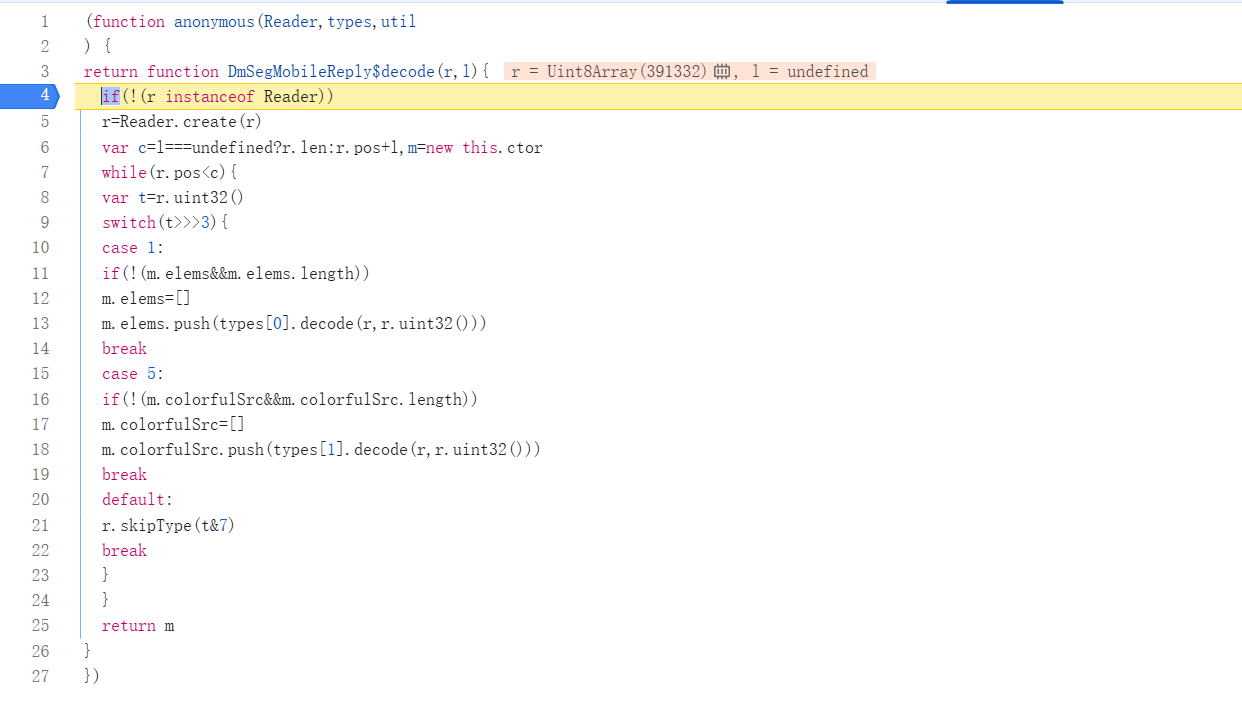
Task: Set breakpoint at line number 13
Action: click(x=40, y=323)
